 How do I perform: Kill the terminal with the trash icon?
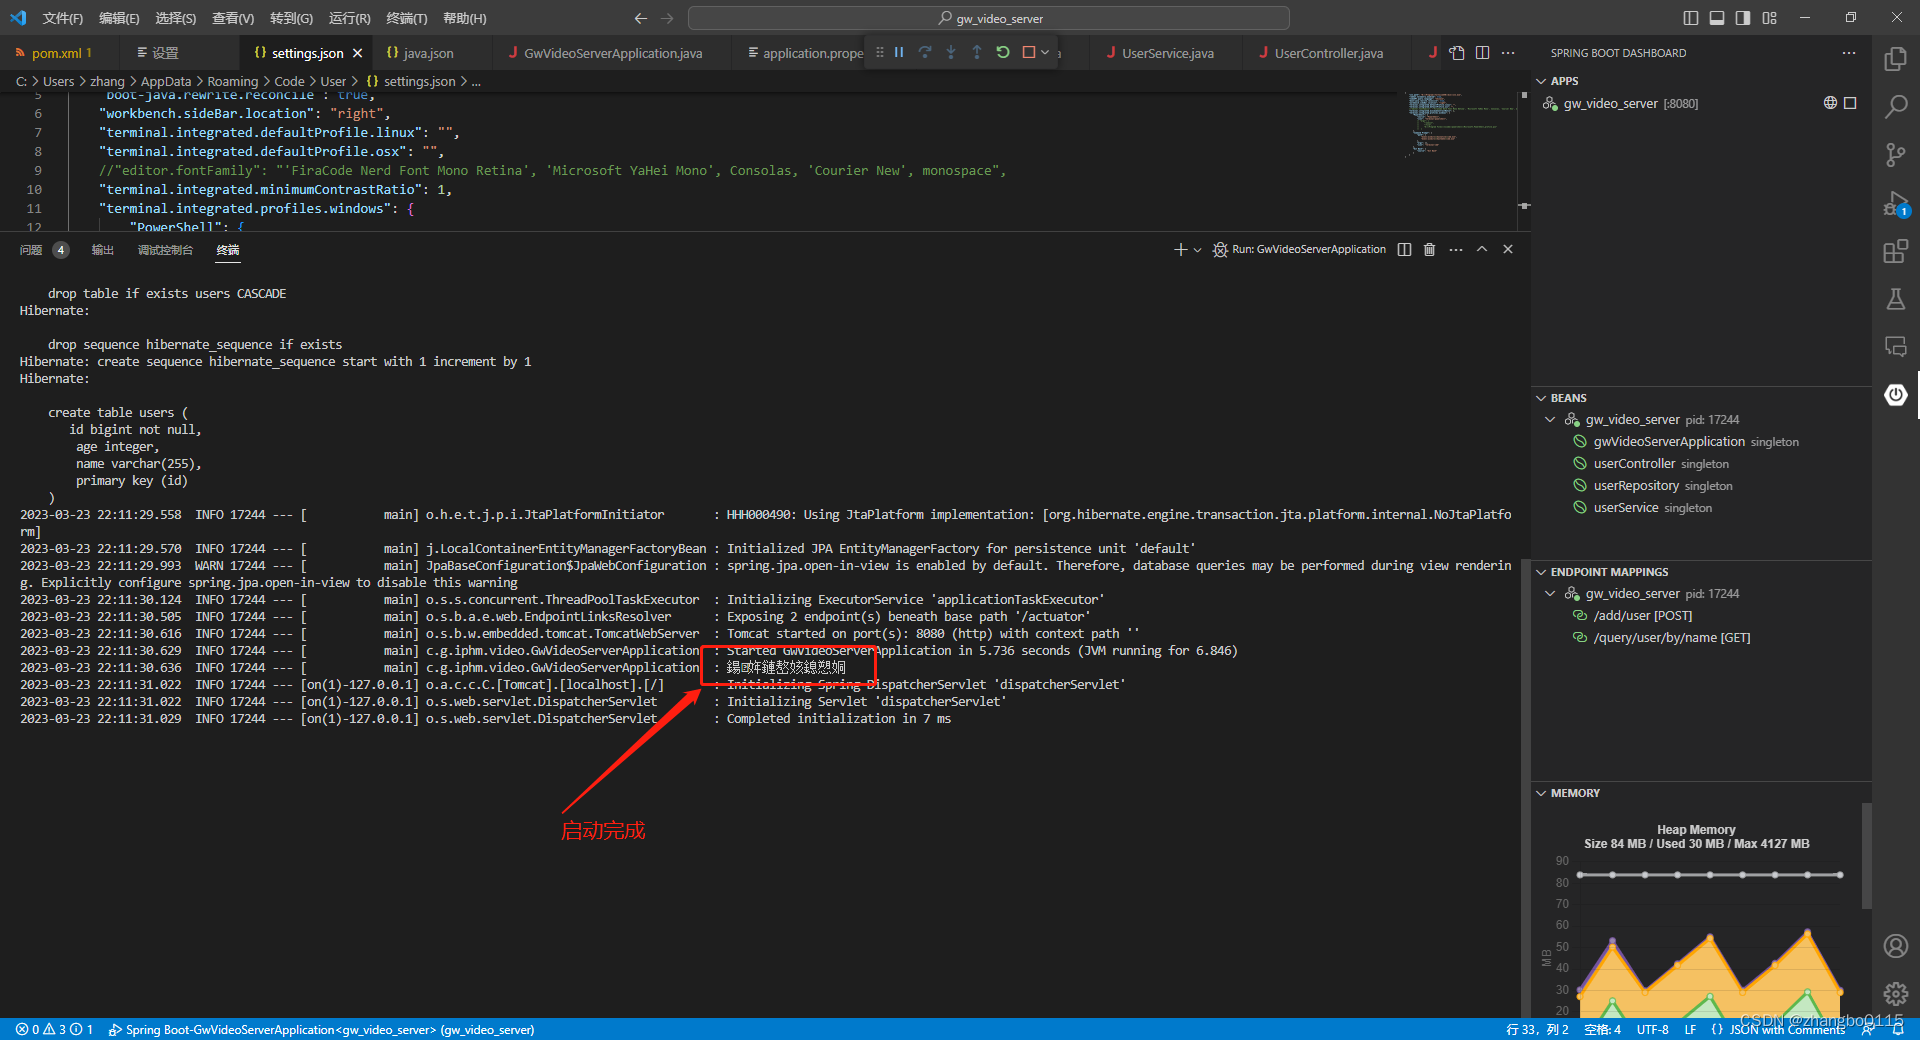click(1429, 249)
